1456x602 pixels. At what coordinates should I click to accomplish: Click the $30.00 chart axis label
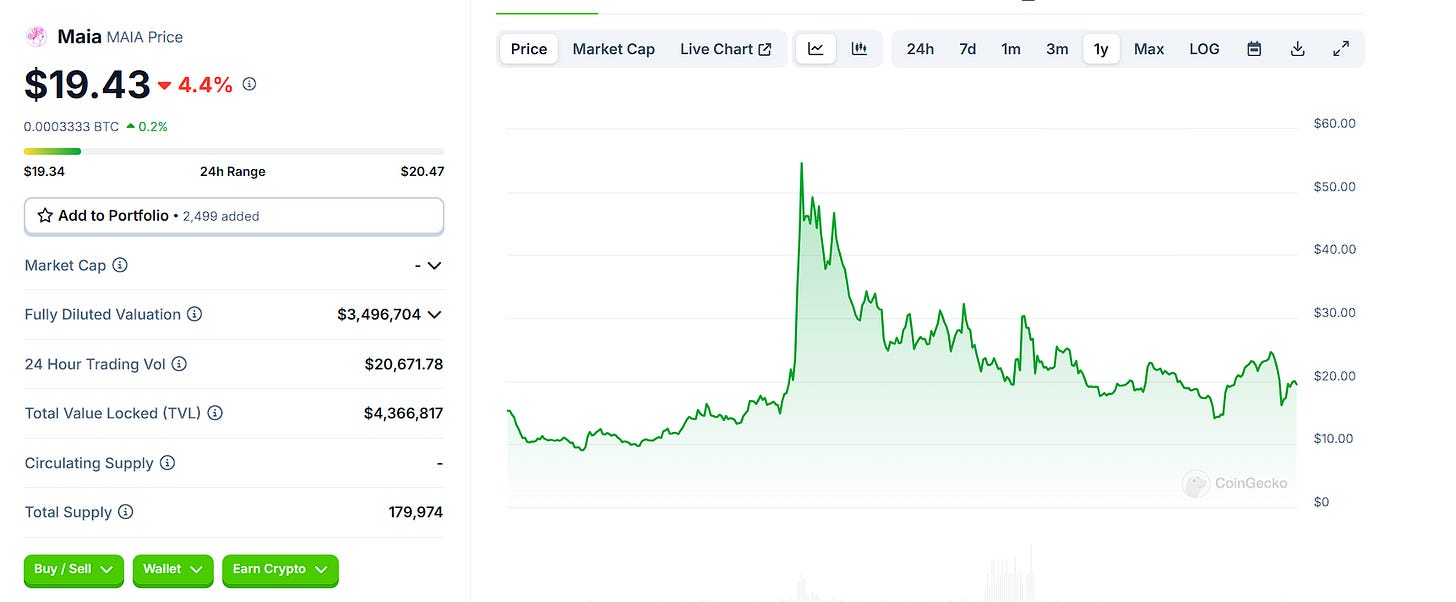1335,312
